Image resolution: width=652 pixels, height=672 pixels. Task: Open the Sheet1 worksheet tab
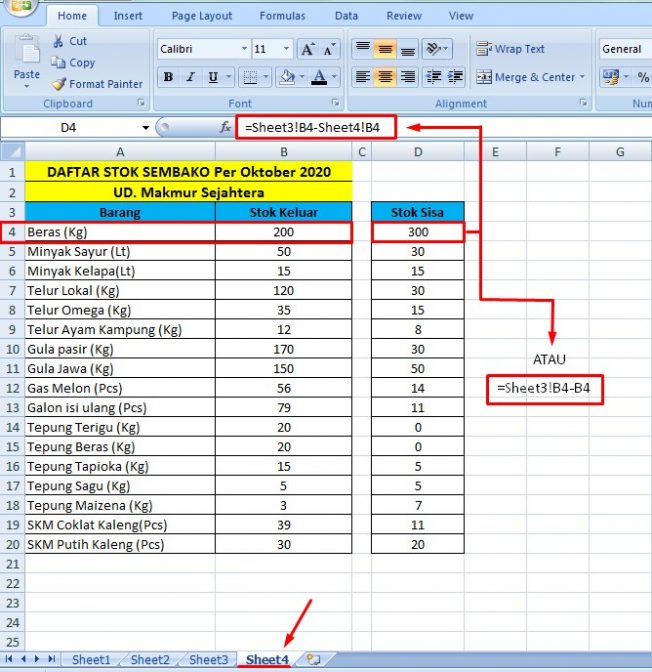[x=91, y=659]
